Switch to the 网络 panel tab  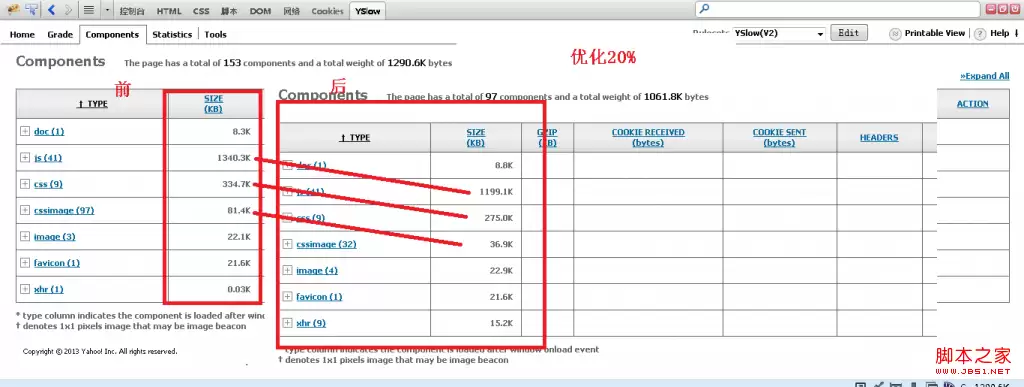292,11
